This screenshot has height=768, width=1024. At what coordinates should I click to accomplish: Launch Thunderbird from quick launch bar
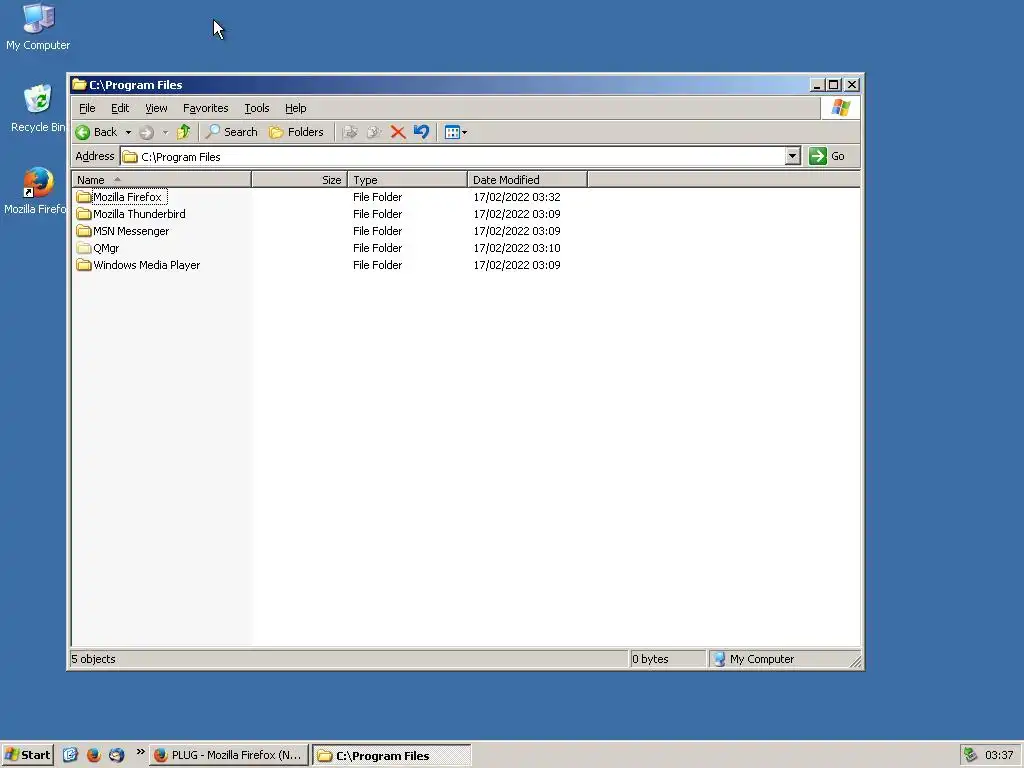(x=116, y=755)
